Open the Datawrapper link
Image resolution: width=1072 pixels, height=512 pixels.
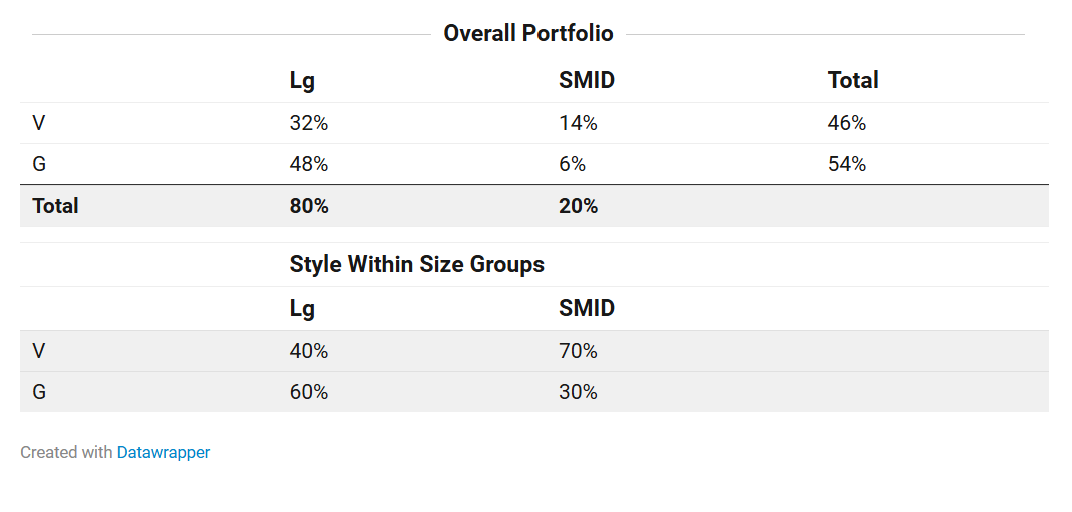click(163, 452)
